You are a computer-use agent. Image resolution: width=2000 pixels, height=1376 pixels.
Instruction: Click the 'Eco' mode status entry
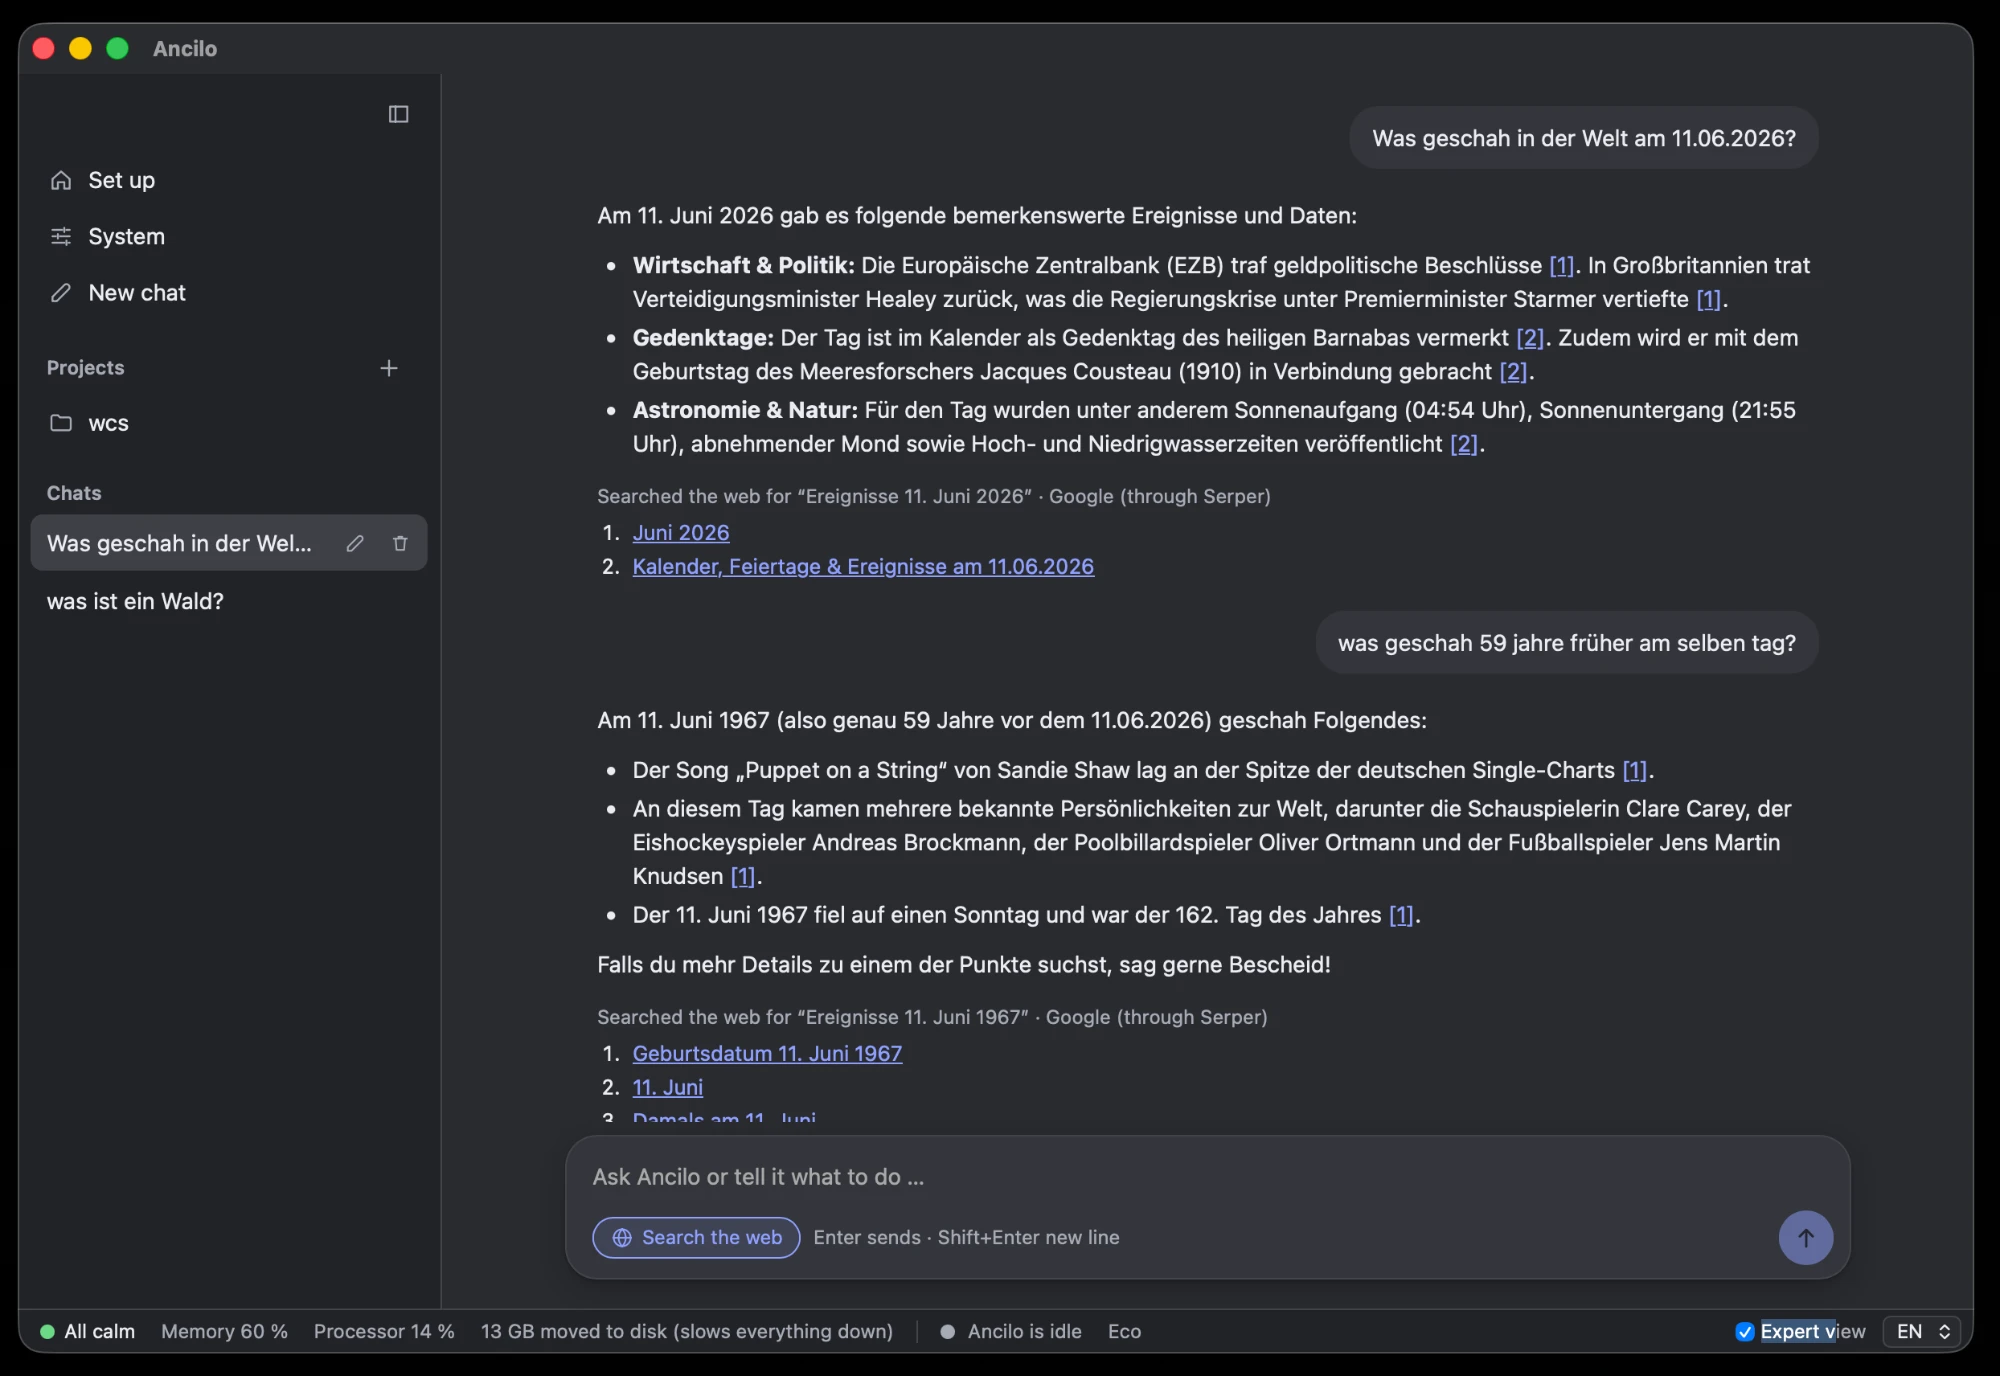tap(1124, 1331)
